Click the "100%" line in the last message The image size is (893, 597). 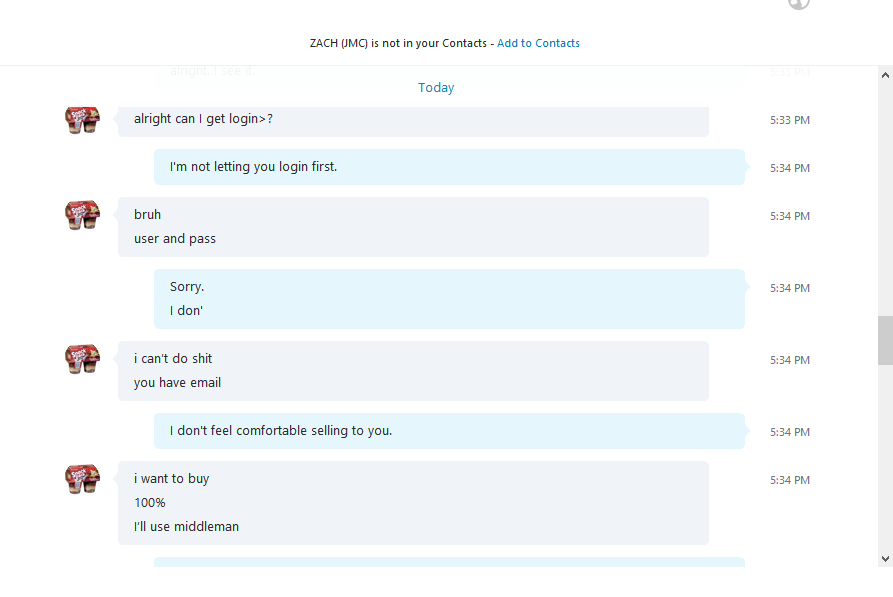150,503
